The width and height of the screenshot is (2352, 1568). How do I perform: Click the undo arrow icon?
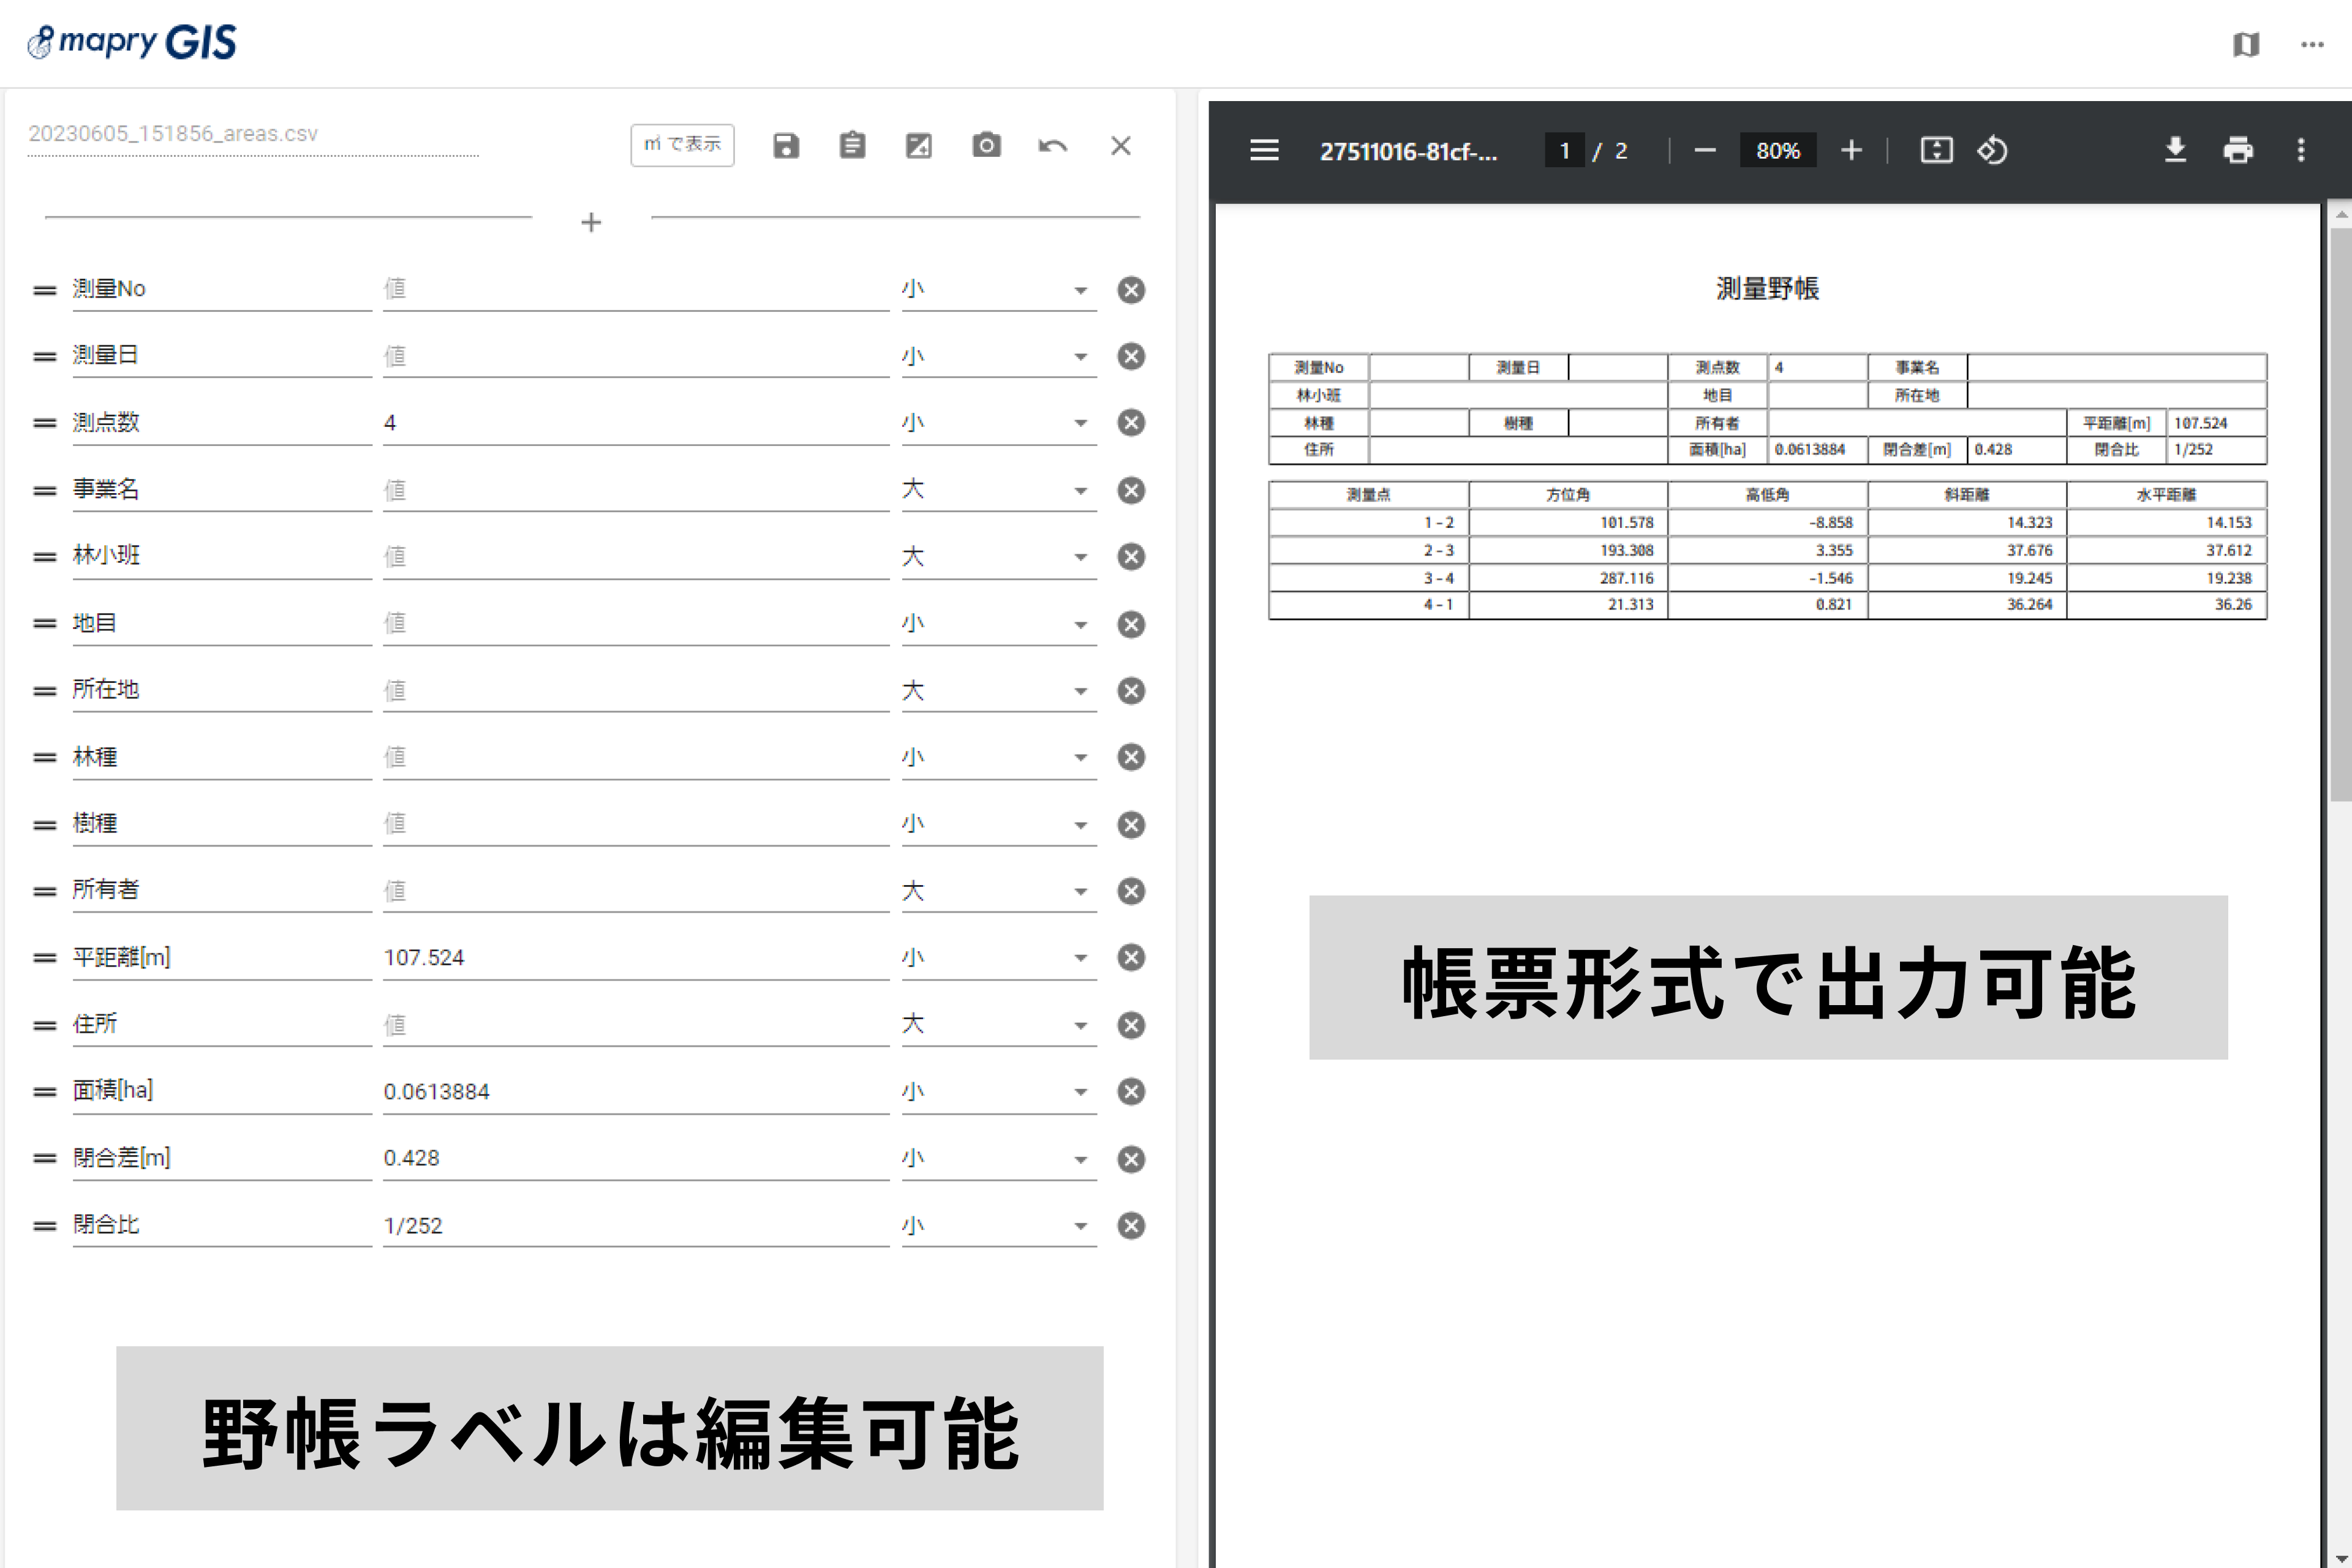coord(1053,146)
